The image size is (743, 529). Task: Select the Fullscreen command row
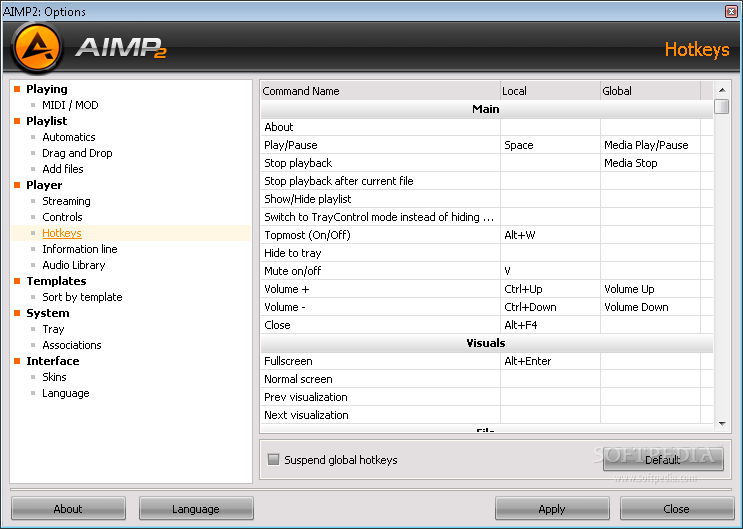[x=487, y=361]
